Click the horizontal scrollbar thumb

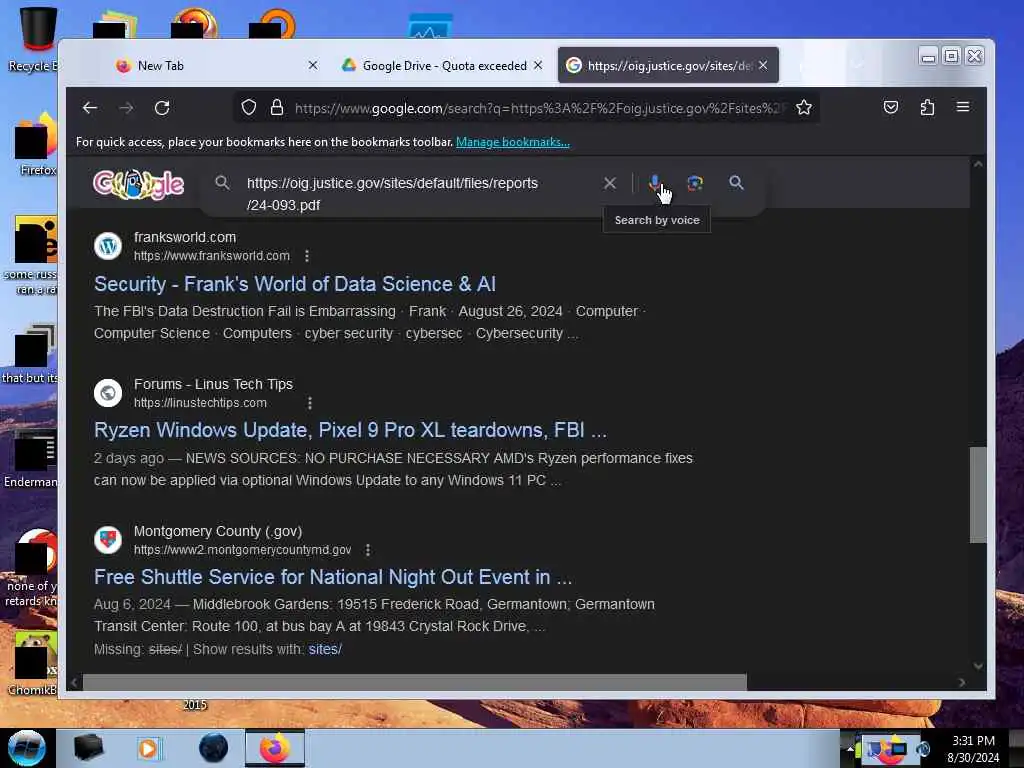coord(415,682)
